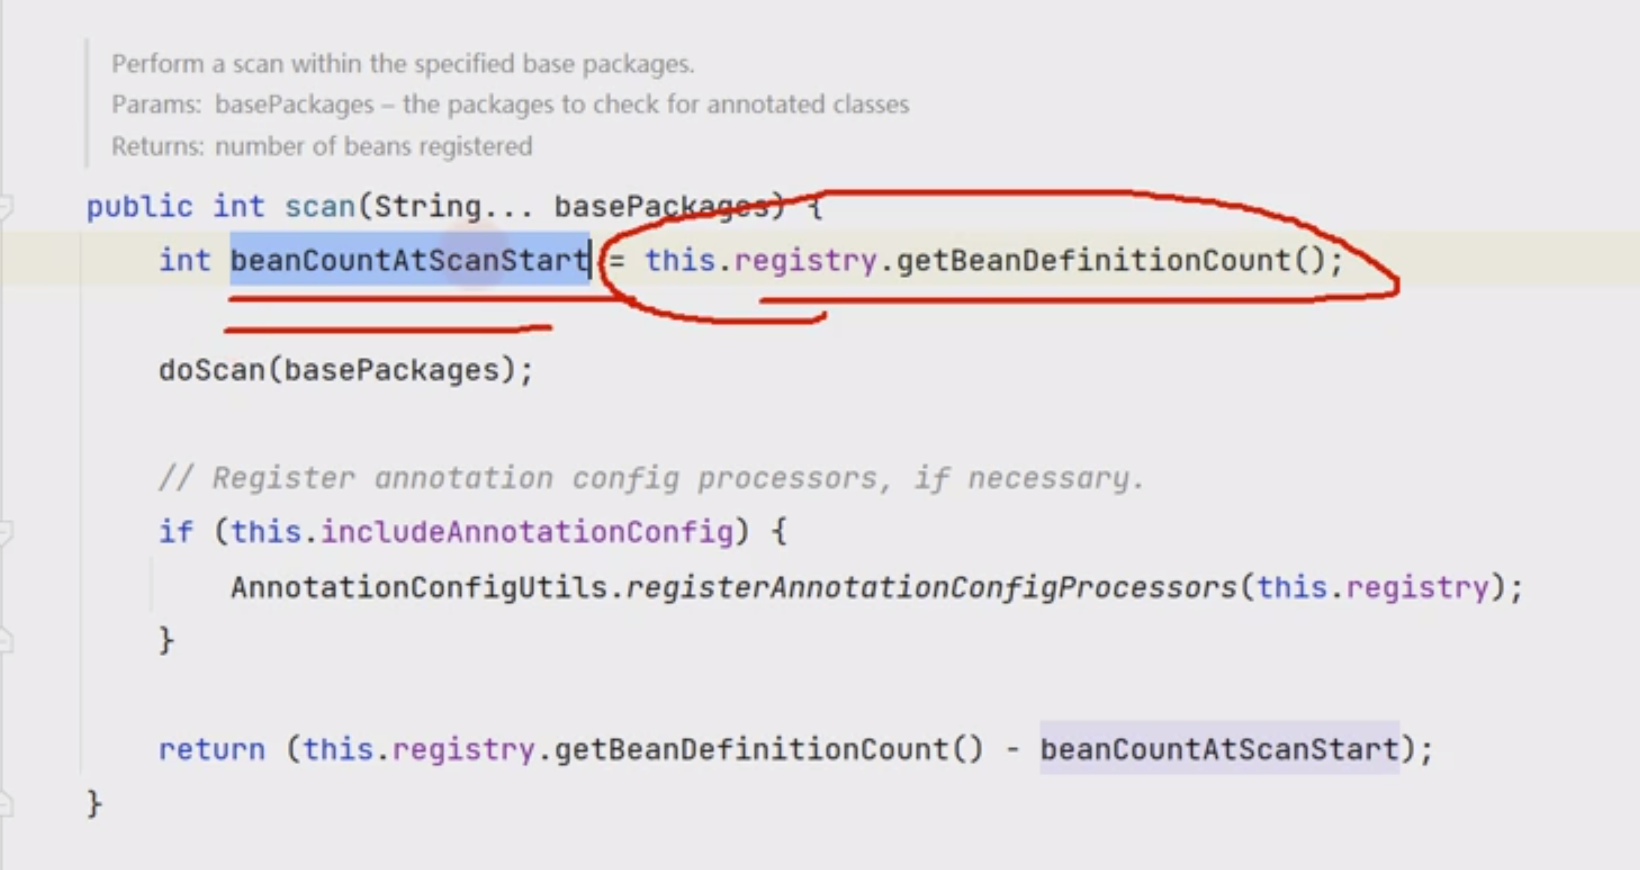Click fold end marker beside method closing brace

coord(5,804)
